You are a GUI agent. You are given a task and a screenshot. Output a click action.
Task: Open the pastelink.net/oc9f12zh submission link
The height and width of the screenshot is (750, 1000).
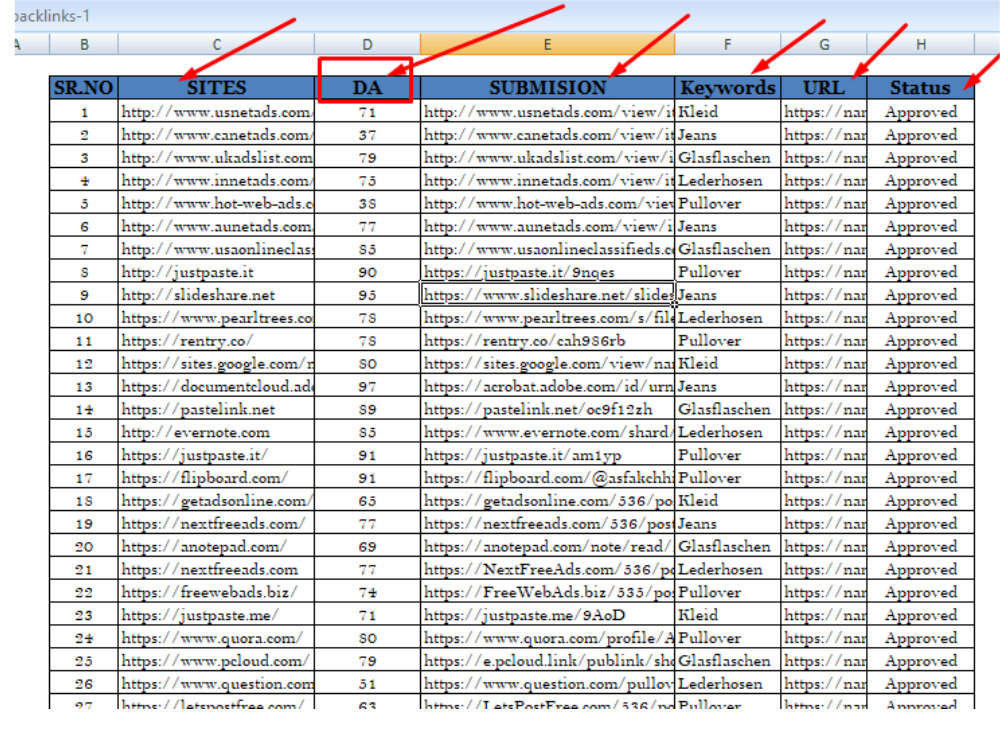[547, 409]
